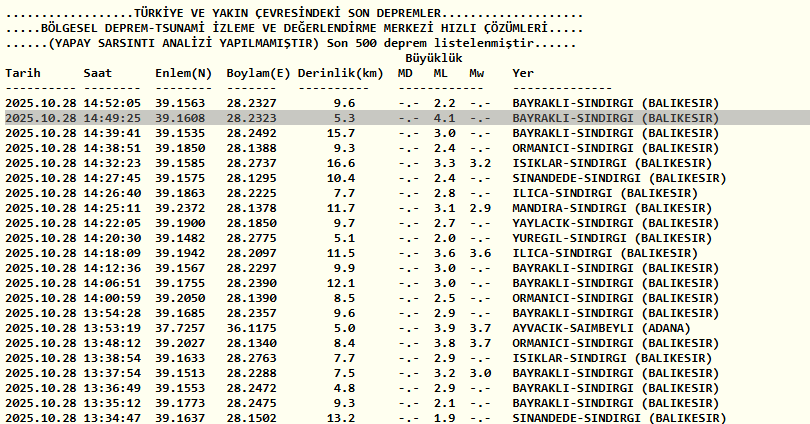Click the Derinlik(km) column header
810x424 pixels.
pyautogui.click(x=340, y=74)
